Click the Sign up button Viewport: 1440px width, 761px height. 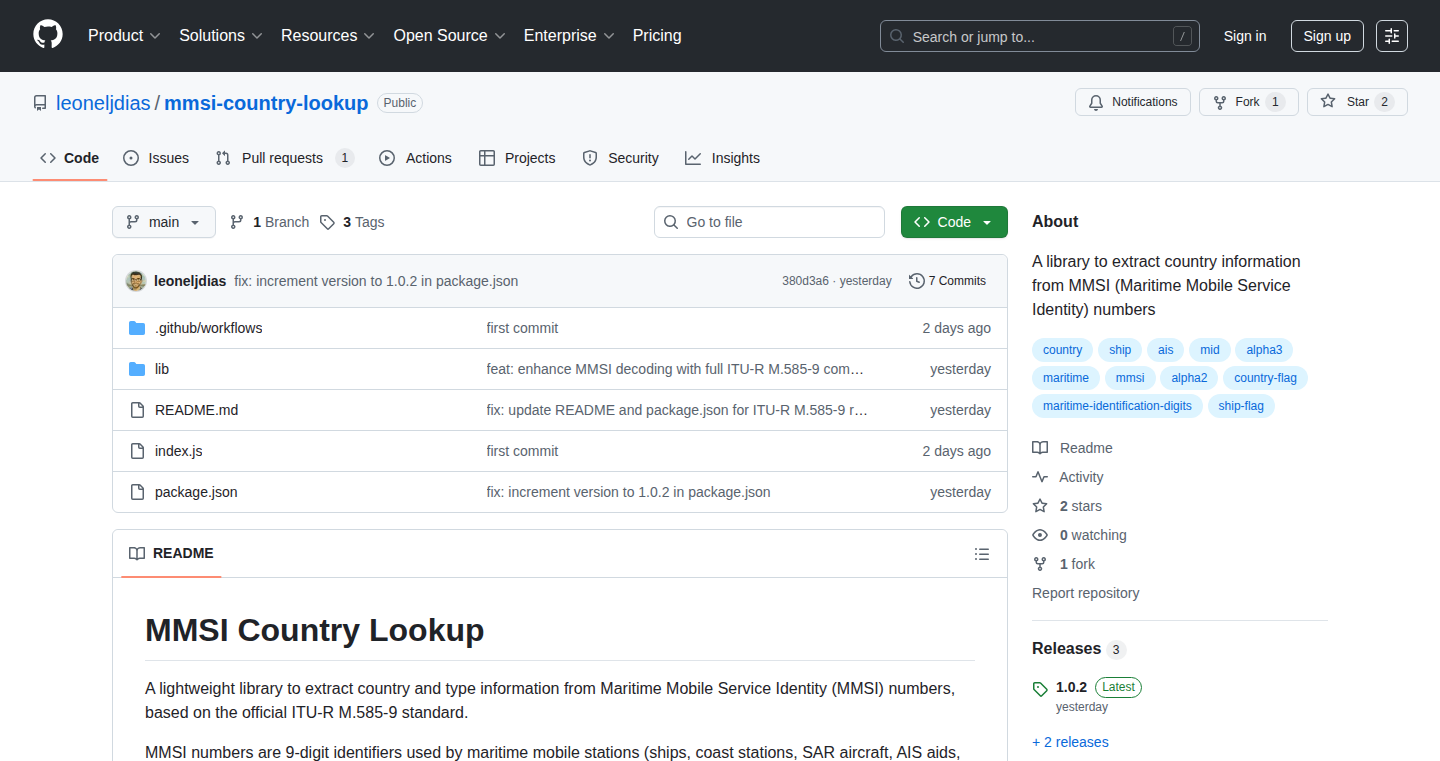[x=1327, y=36]
